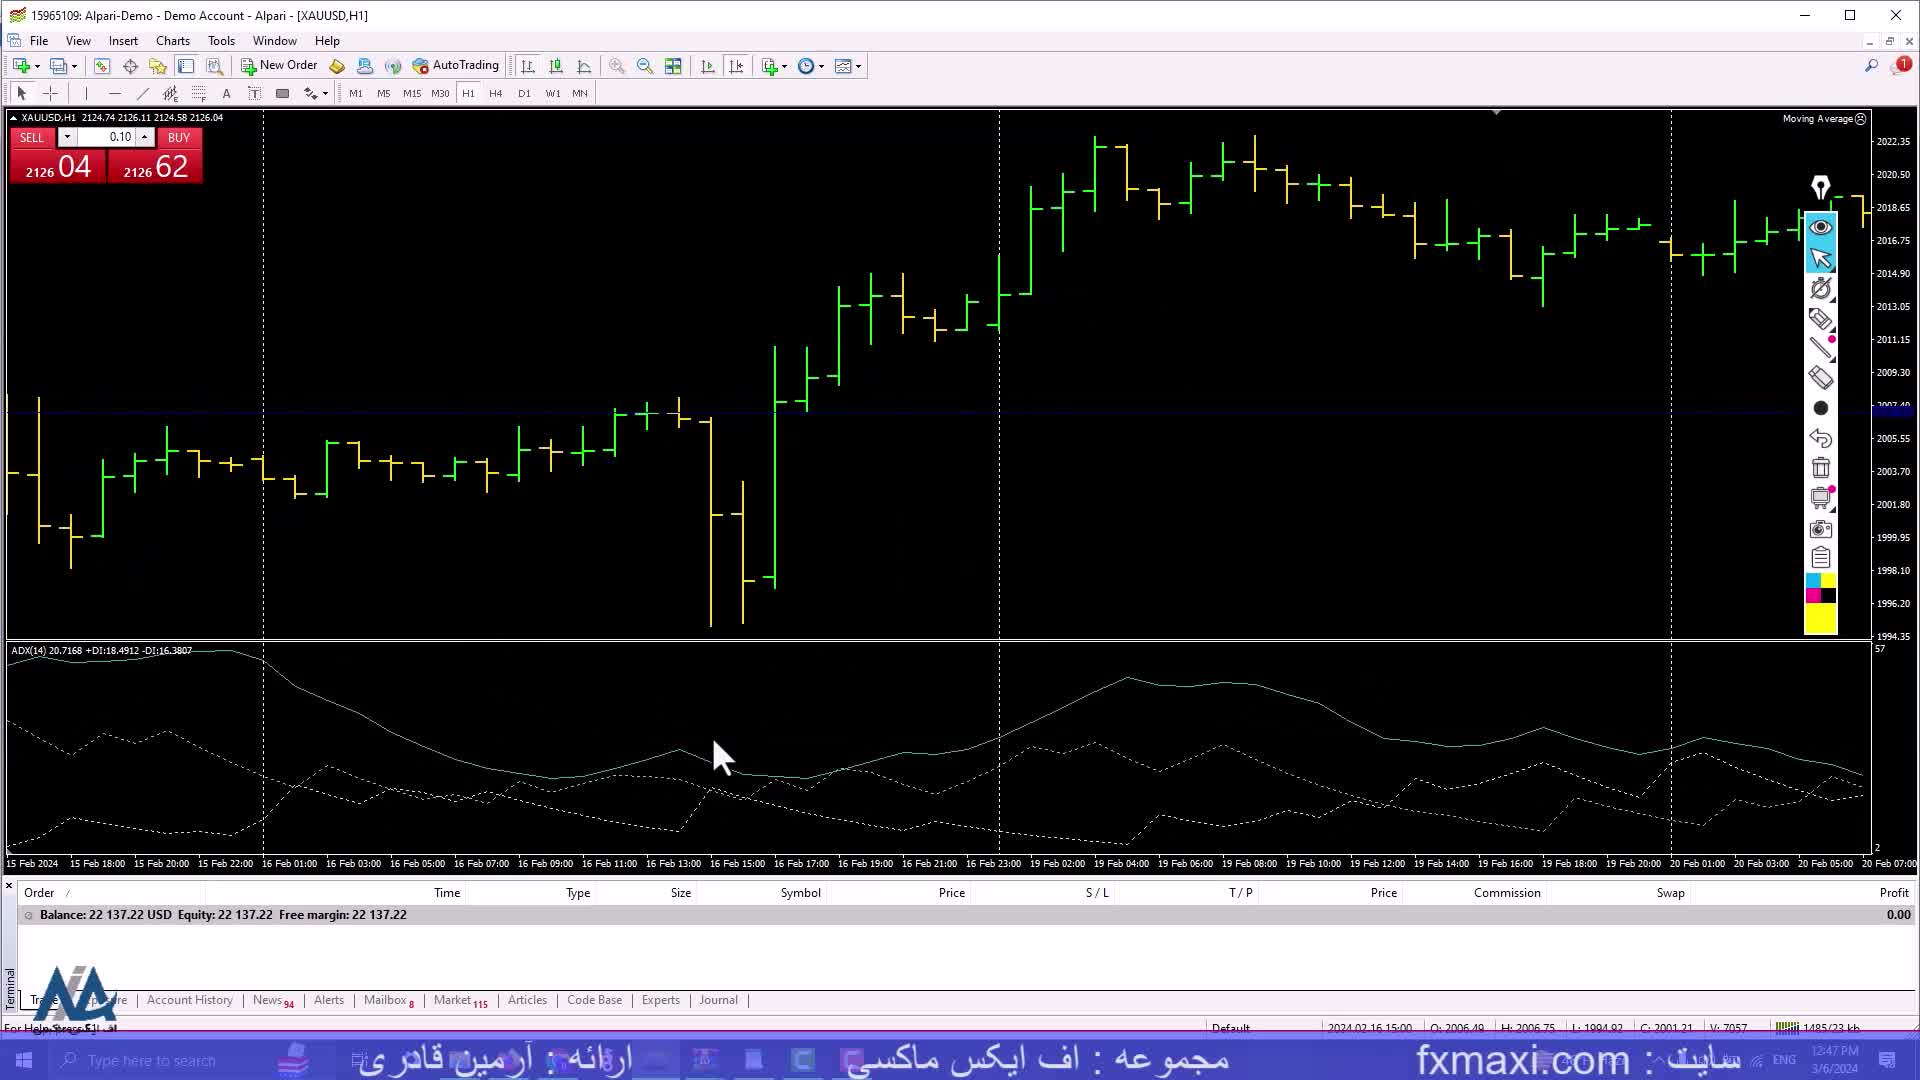The height and width of the screenshot is (1080, 1920).
Task: Expand the volume size dropdown arrow
Action: 67,137
